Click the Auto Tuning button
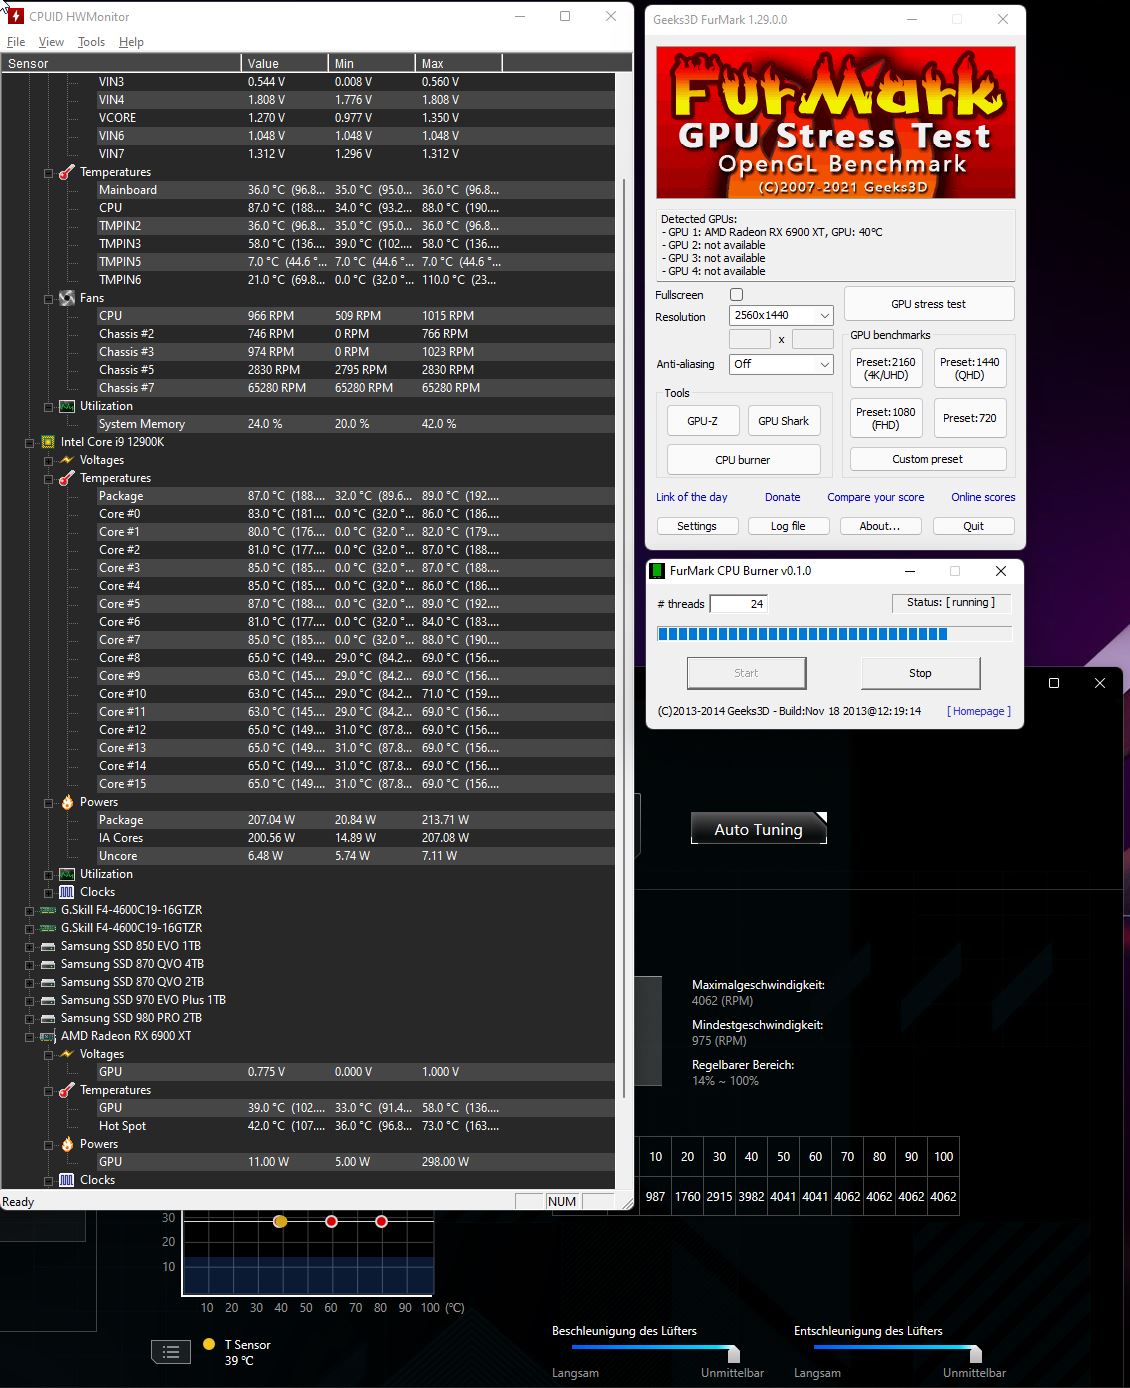1130x1388 pixels. 759,829
